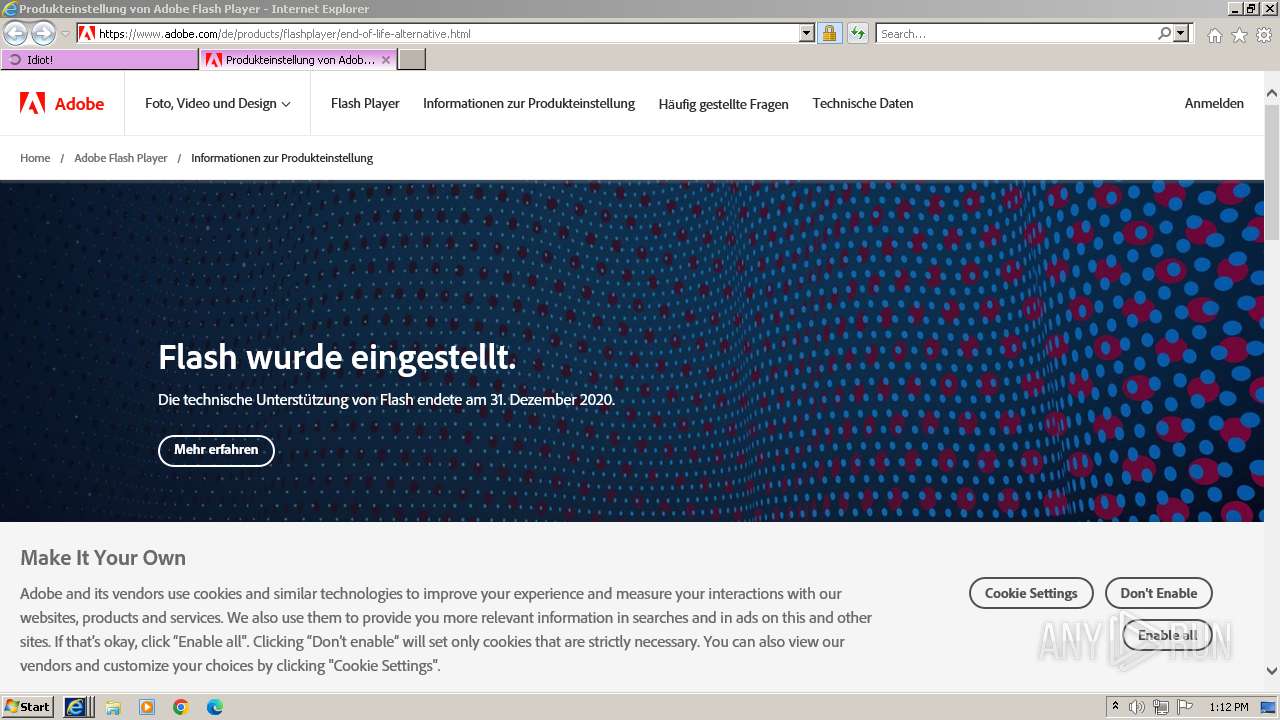
Task: Click the page scroll down arrow
Action: (x=1272, y=671)
